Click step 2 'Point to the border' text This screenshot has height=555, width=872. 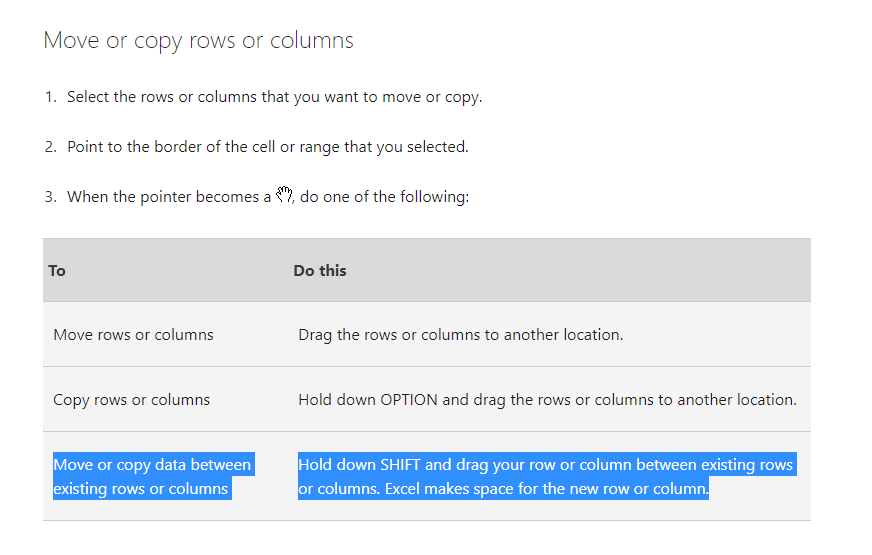pyautogui.click(x=267, y=147)
